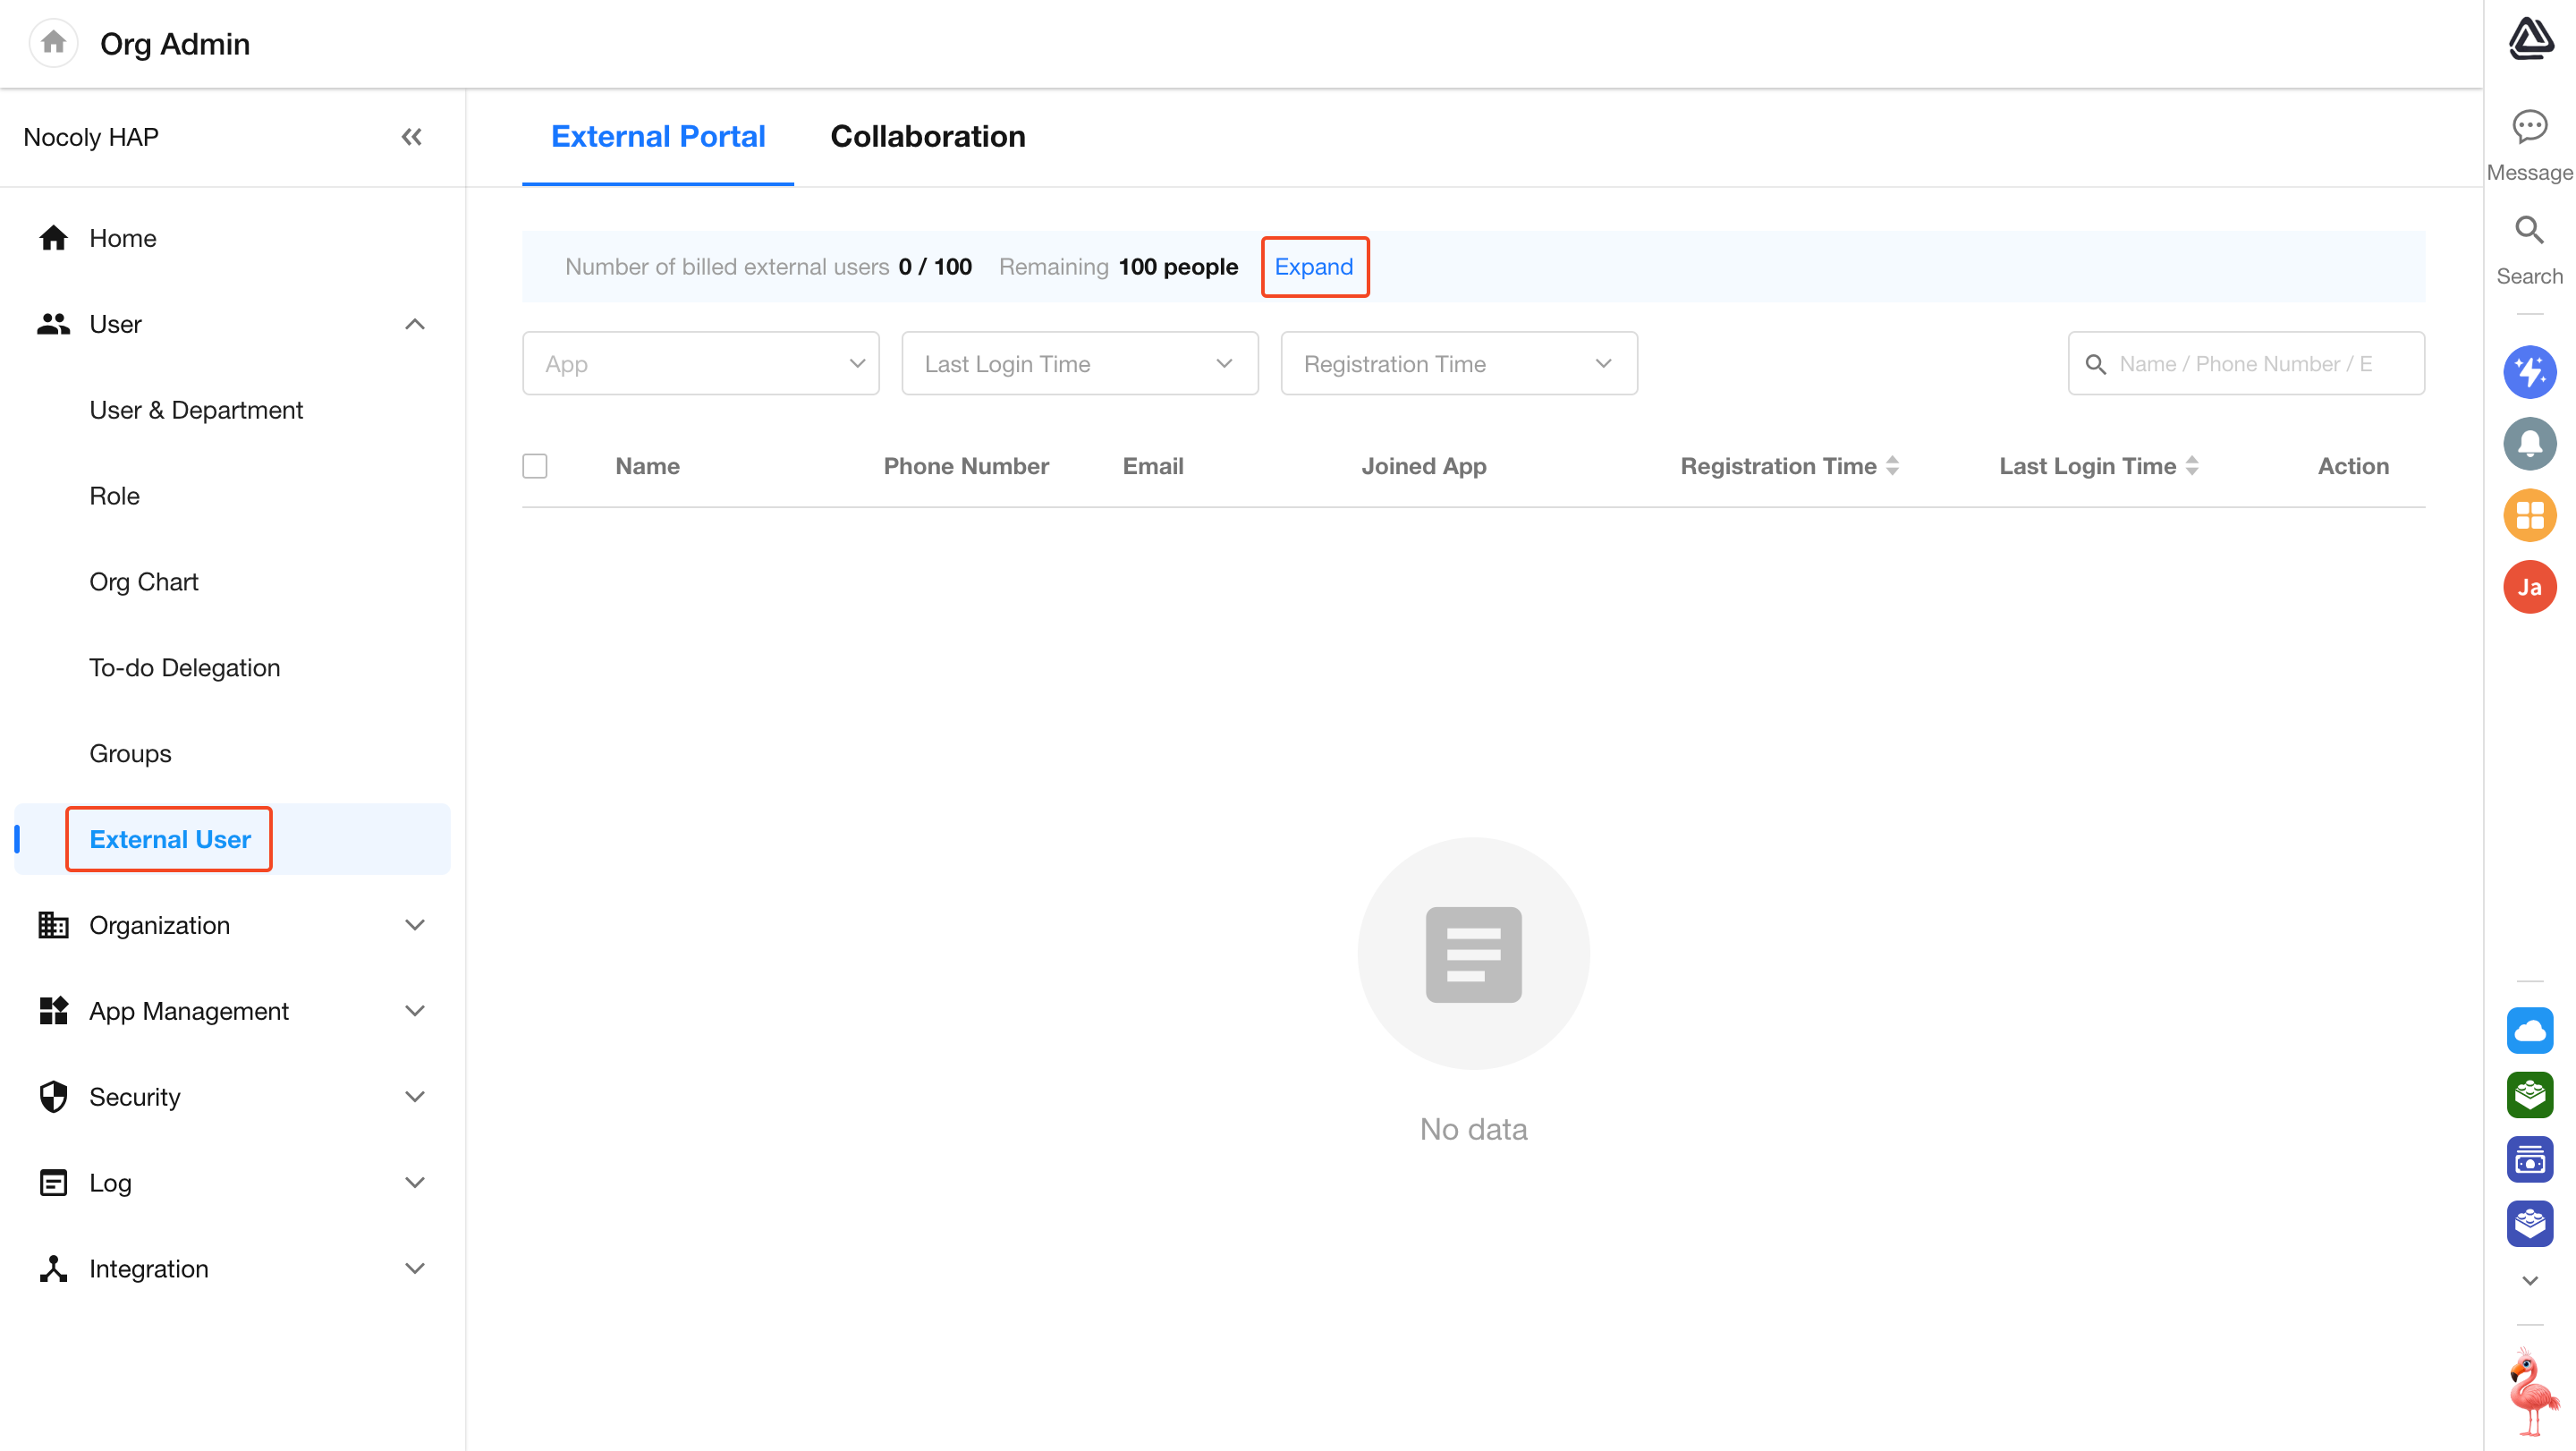Image resolution: width=2576 pixels, height=1451 pixels.
Task: Open the Last Login Time filter dropdown
Action: point(1079,364)
